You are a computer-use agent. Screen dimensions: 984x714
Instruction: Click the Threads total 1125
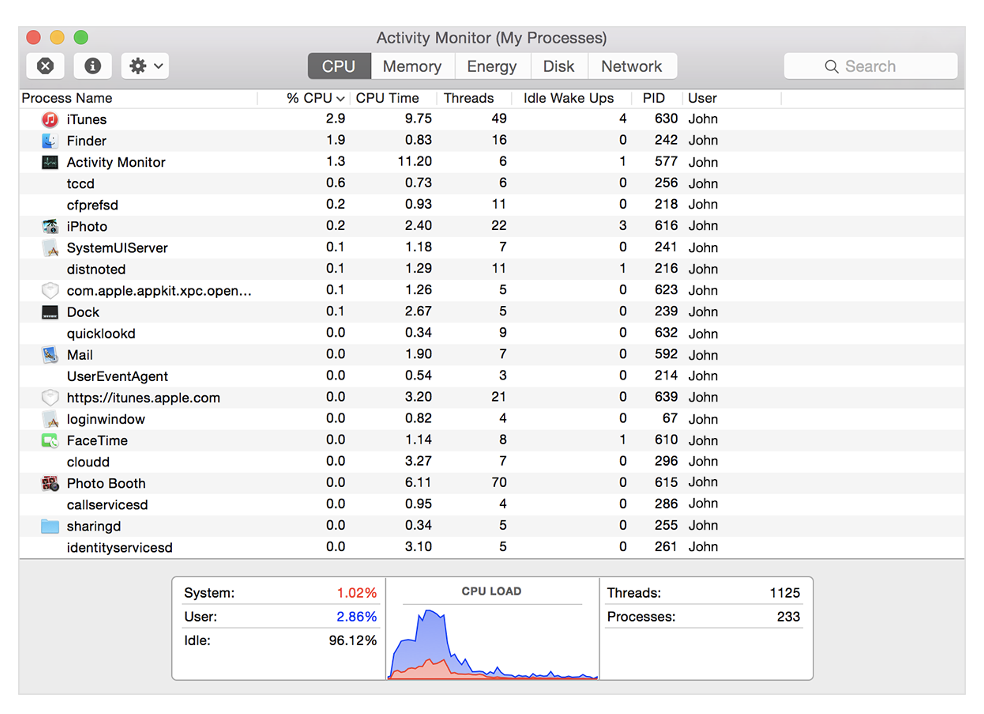(x=785, y=593)
